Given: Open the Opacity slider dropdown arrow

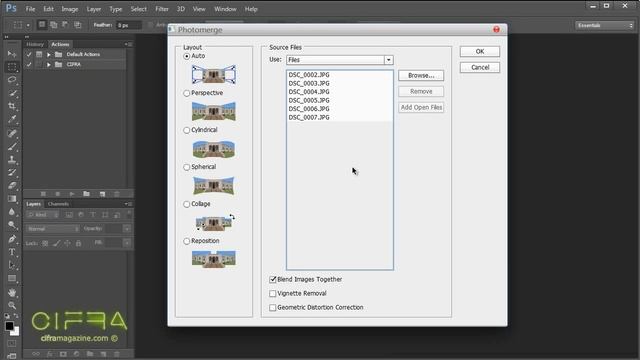Looking at the screenshot, I should 127,229.
